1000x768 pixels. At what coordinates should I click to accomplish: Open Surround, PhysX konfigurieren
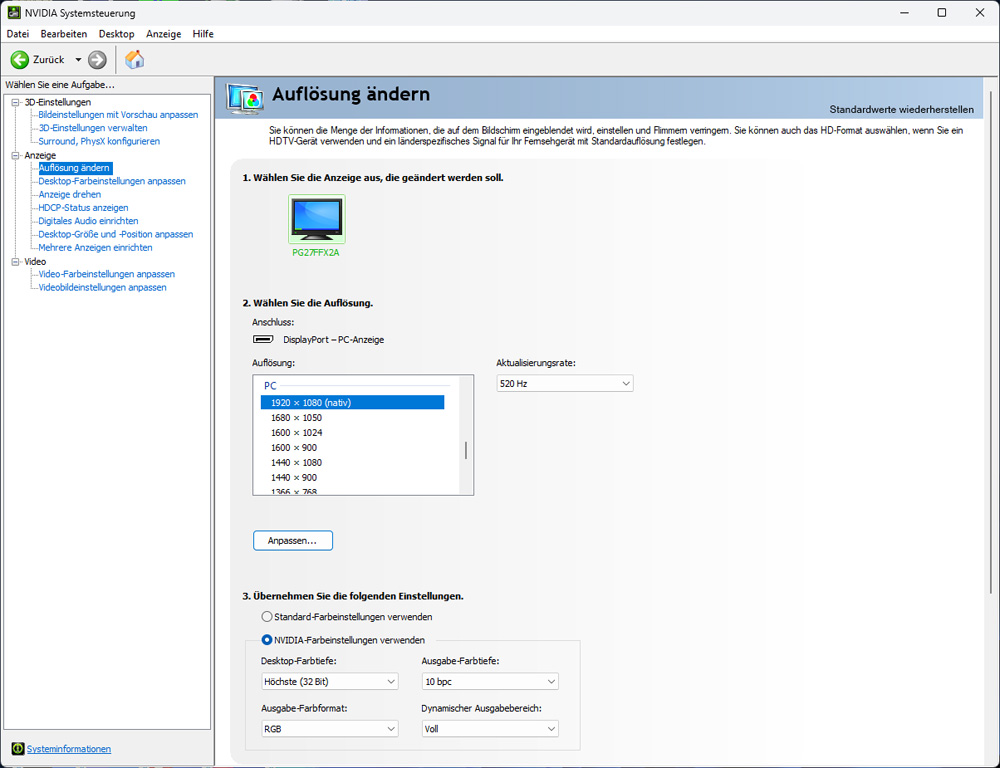[99, 142]
